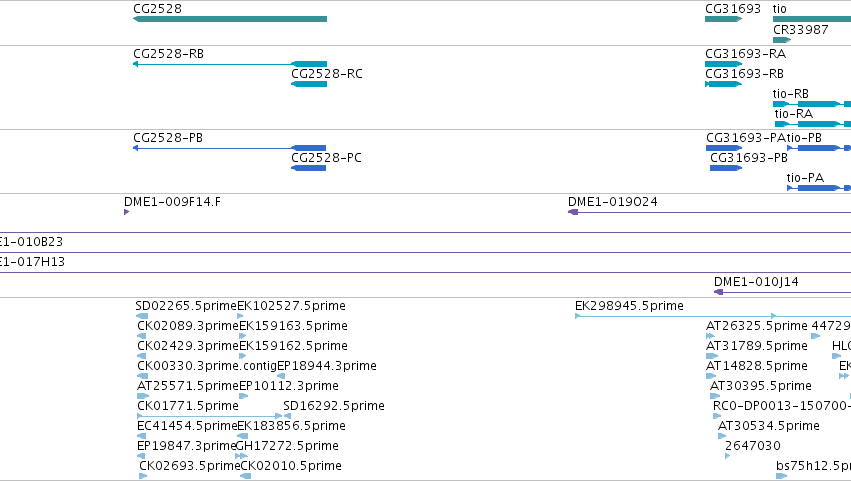Select the DME1-009F14.F marker arrow
Image resolution: width=851 pixels, height=481 pixels.
click(x=126, y=212)
